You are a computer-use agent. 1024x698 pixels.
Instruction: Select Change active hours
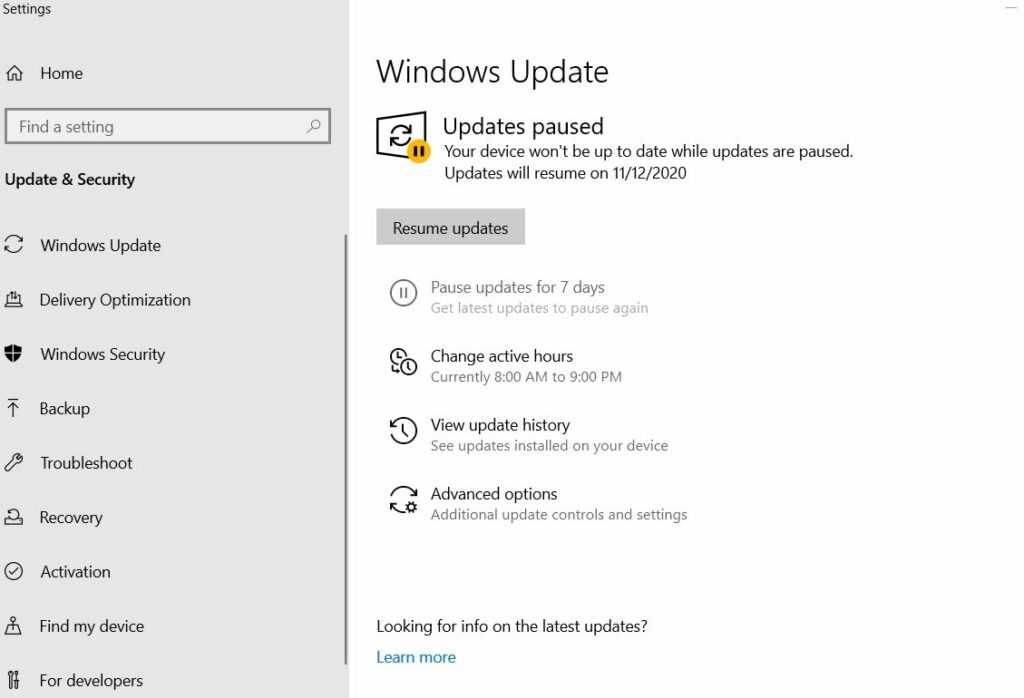501,356
